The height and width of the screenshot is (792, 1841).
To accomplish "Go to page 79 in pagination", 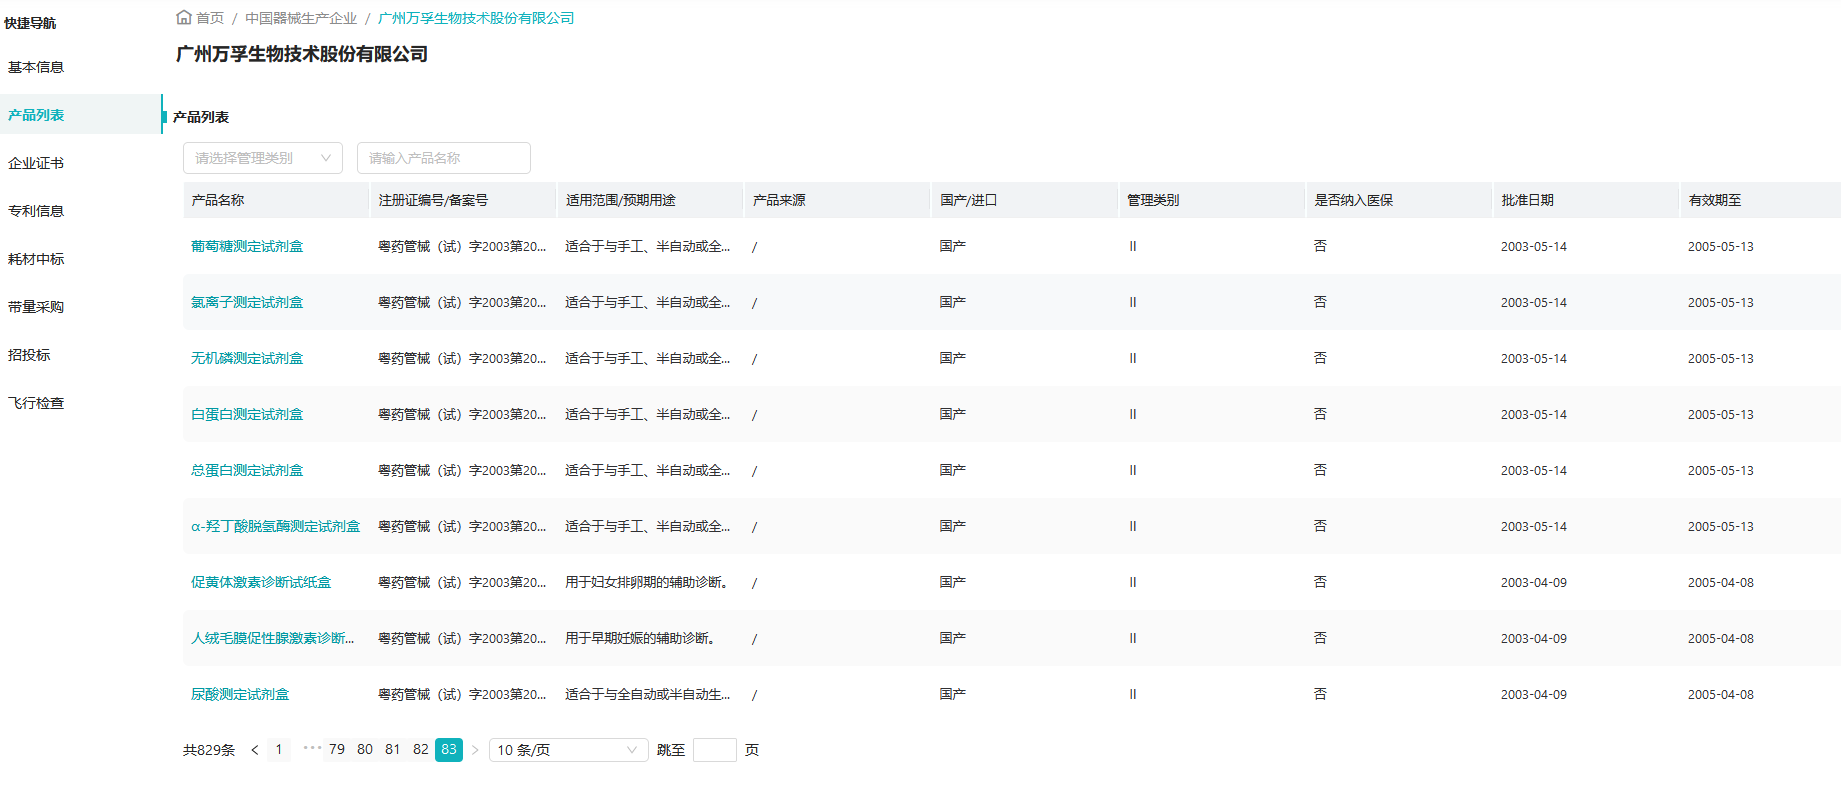I will point(337,750).
